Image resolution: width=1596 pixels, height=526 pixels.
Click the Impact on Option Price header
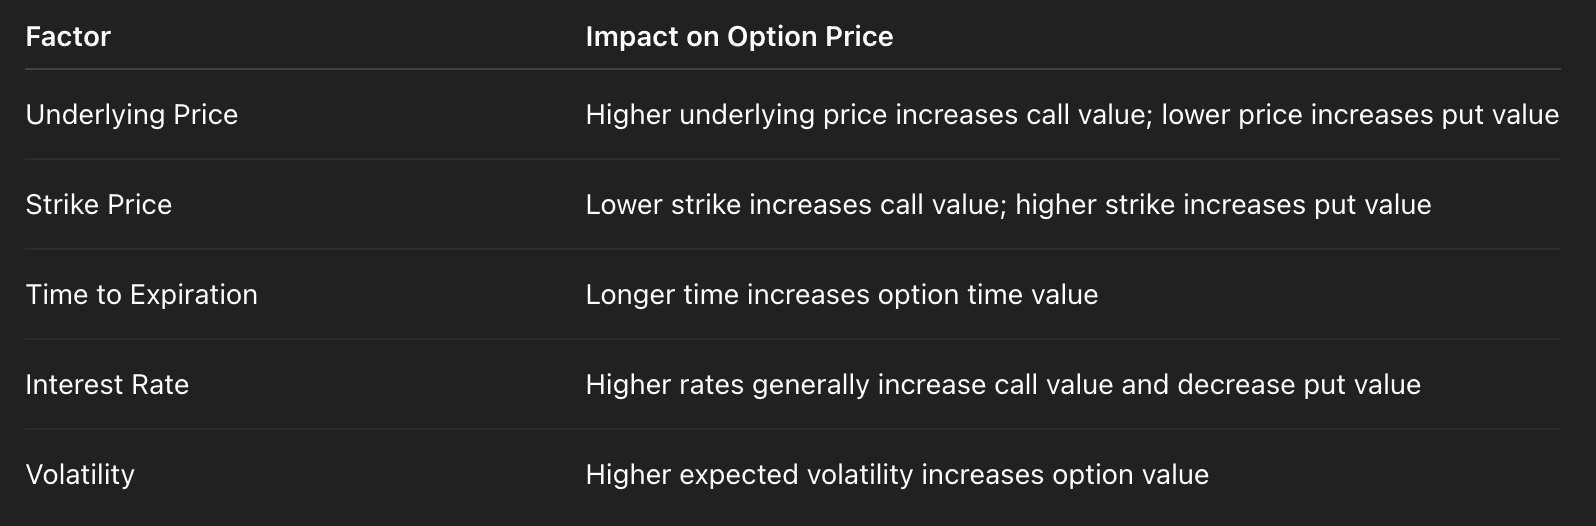tap(739, 37)
